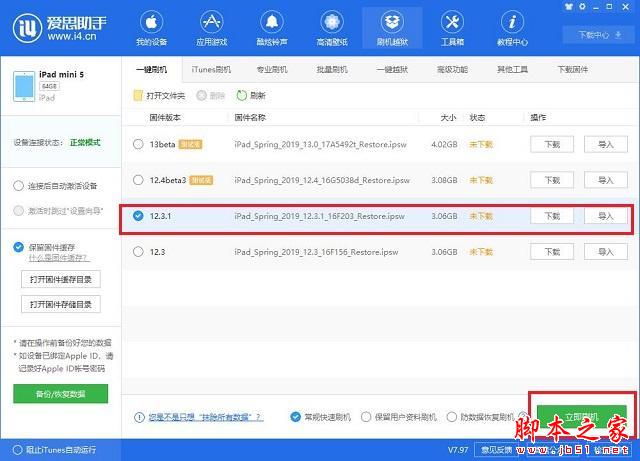Switch to 一键刷机 tab
640x461 pixels.
point(151,69)
